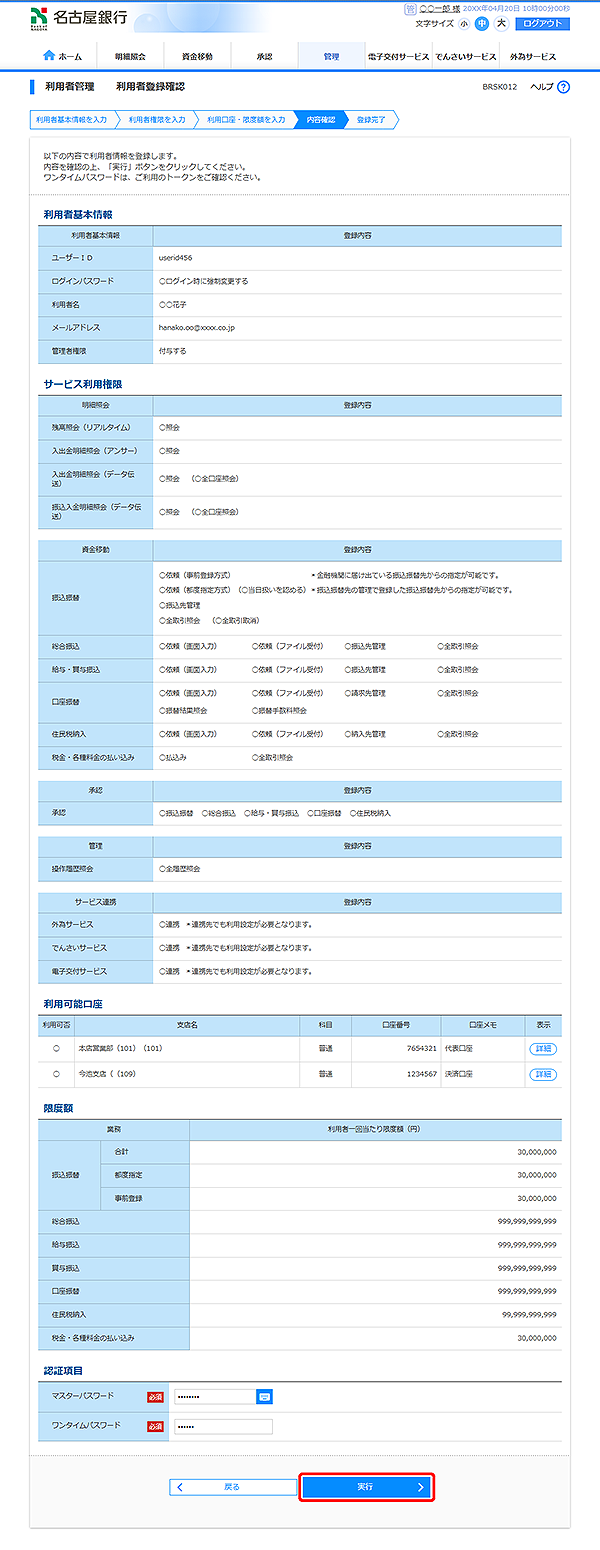Screen dimensions: 600x1550
Task: Open the 明細照会 menu tab
Action: click(130, 57)
